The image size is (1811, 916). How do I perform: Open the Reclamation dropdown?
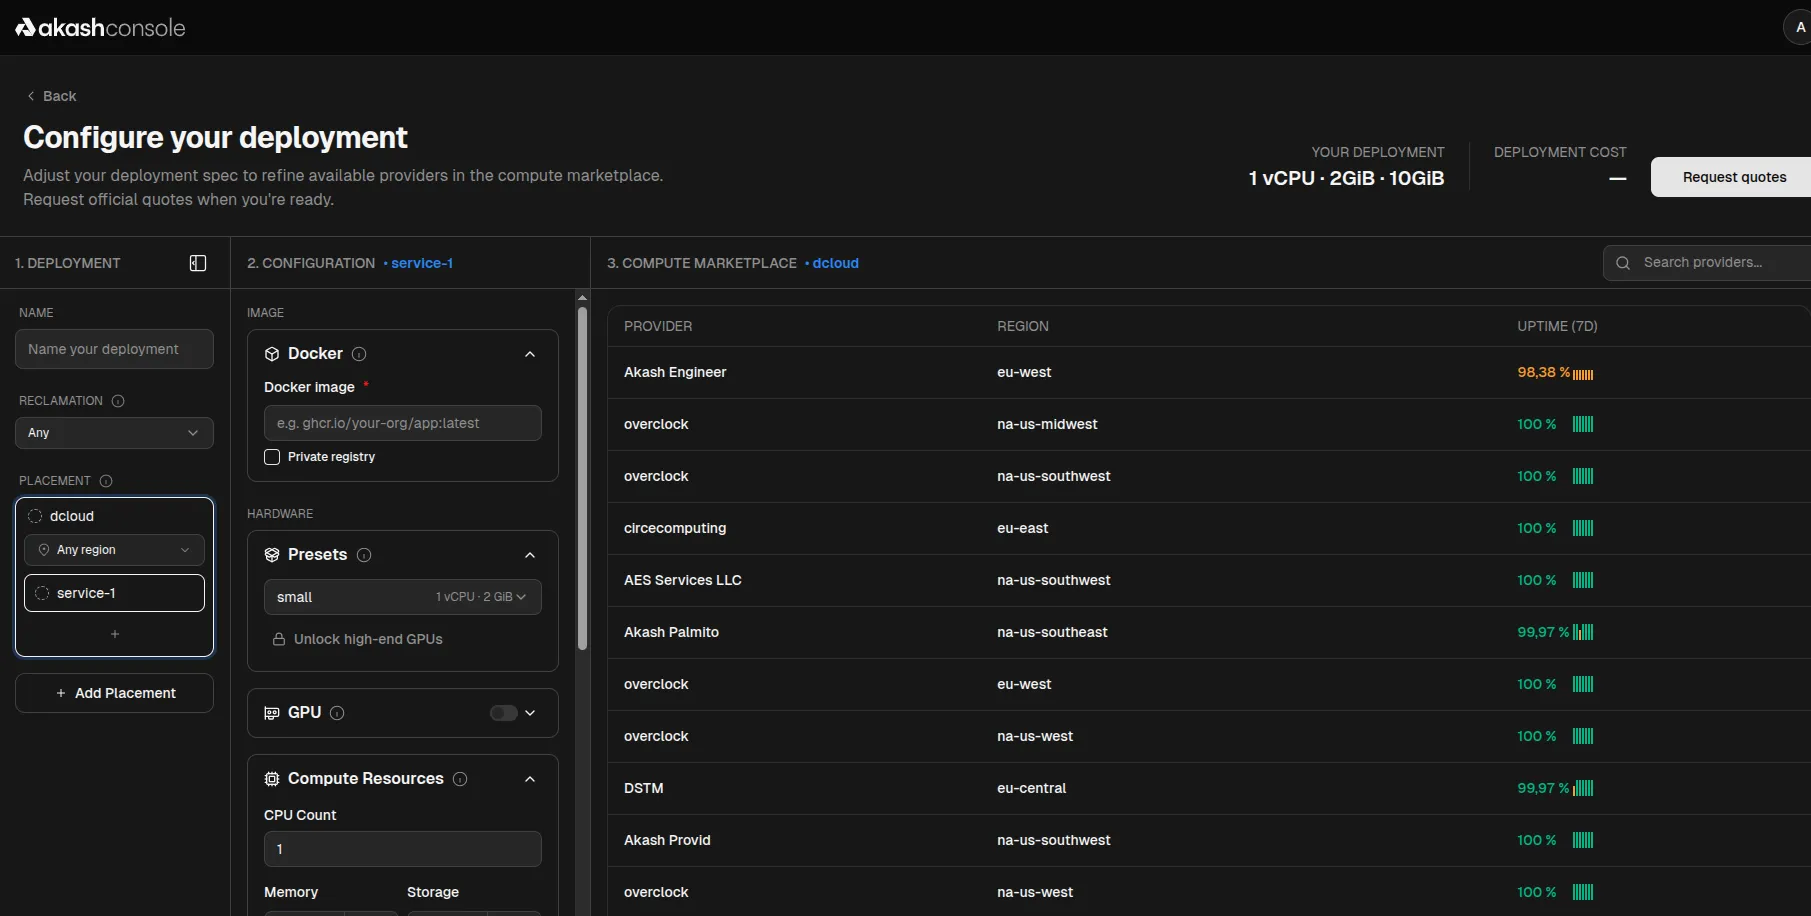(x=114, y=433)
